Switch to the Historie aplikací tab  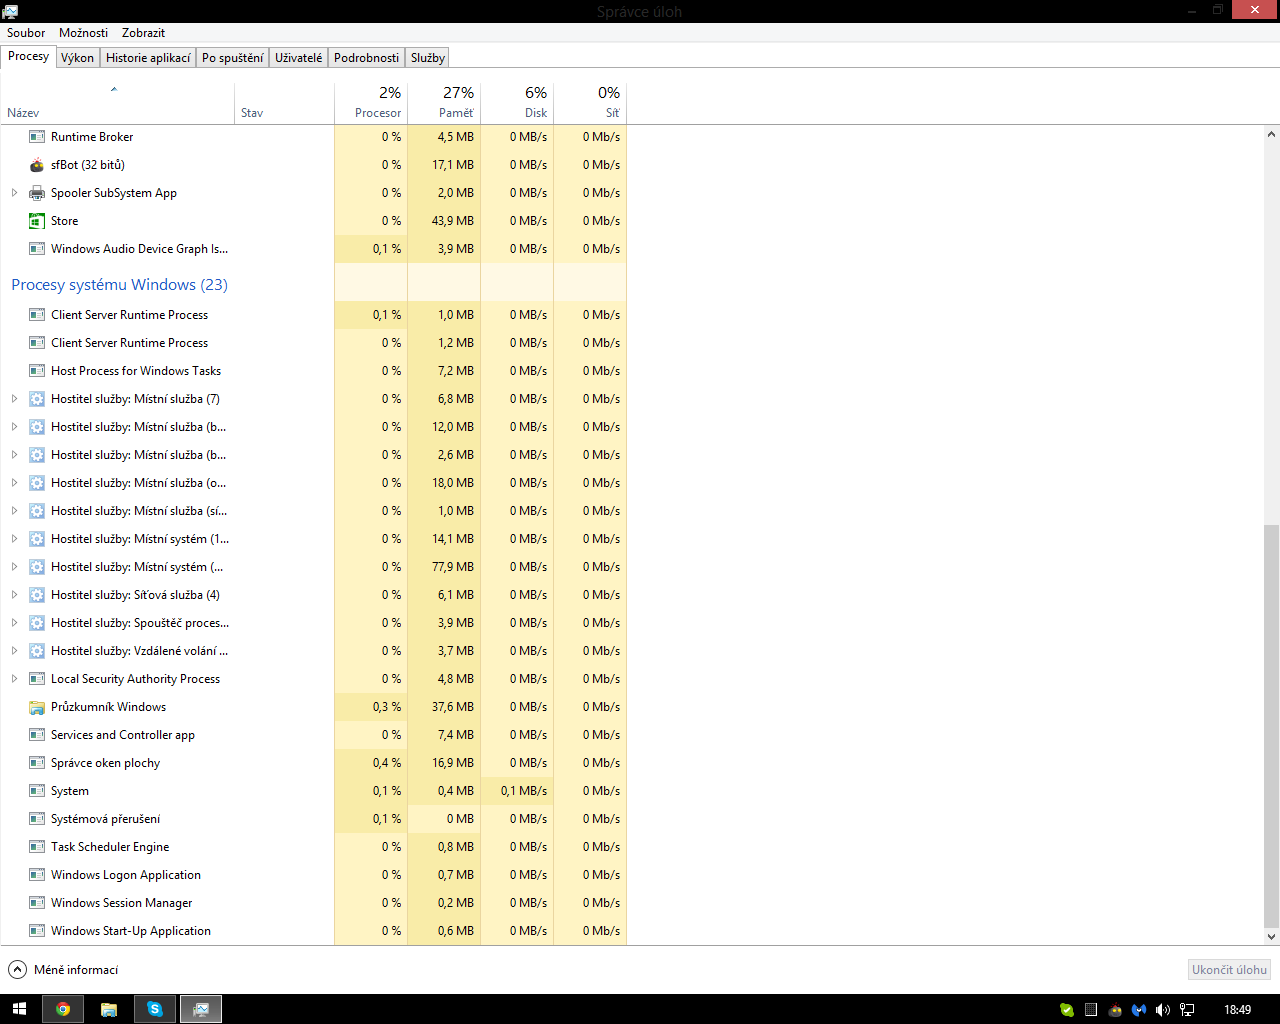[x=148, y=58]
